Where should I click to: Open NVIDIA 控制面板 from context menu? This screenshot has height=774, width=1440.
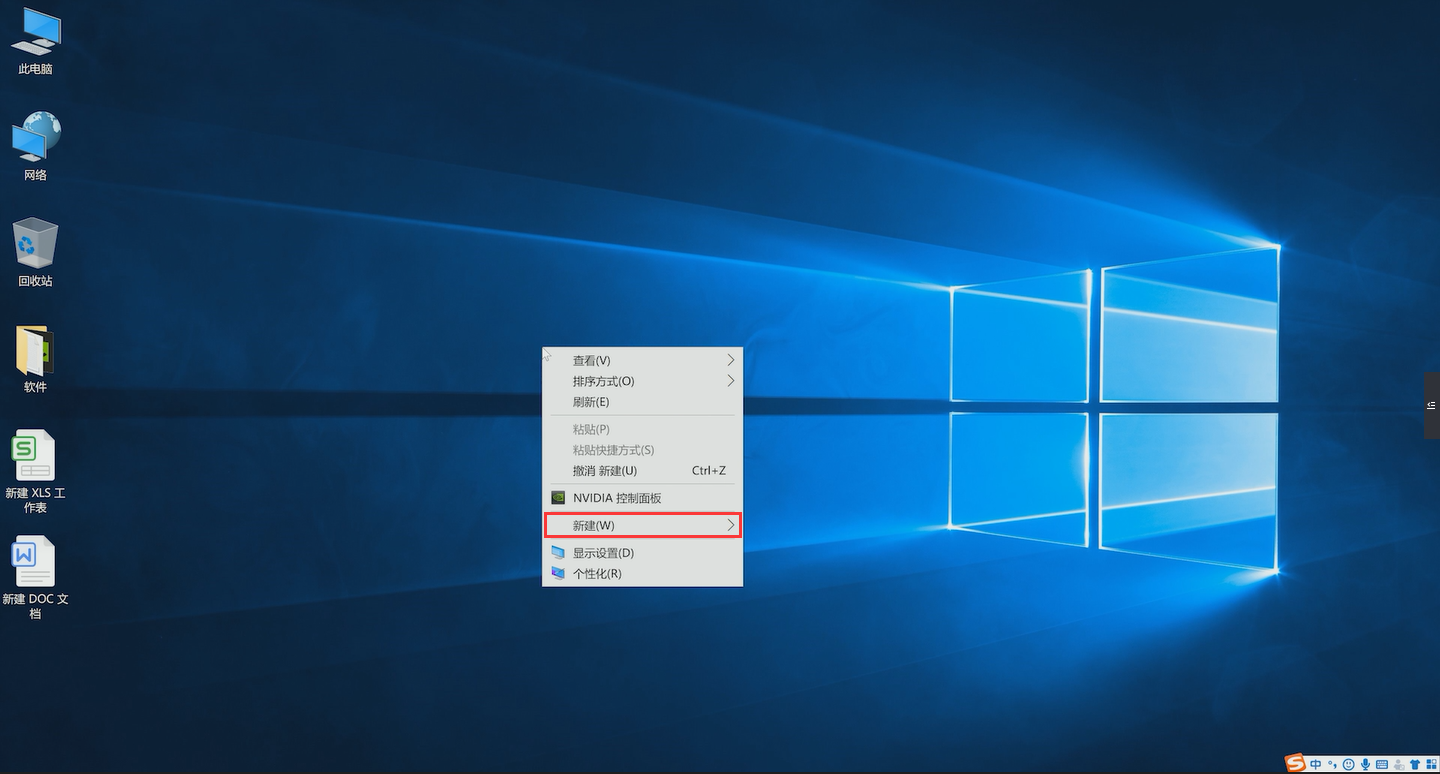point(642,498)
